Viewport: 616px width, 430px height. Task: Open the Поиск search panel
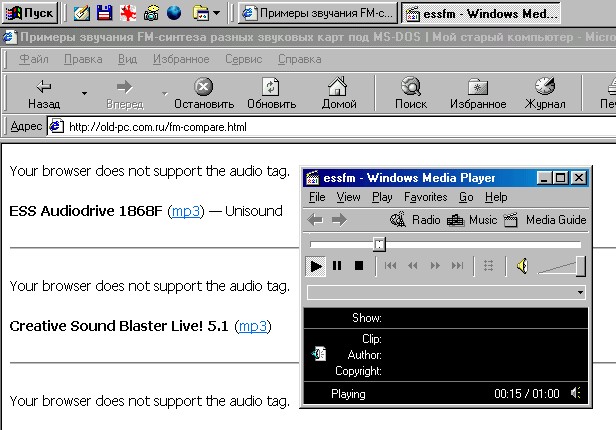[x=410, y=94]
